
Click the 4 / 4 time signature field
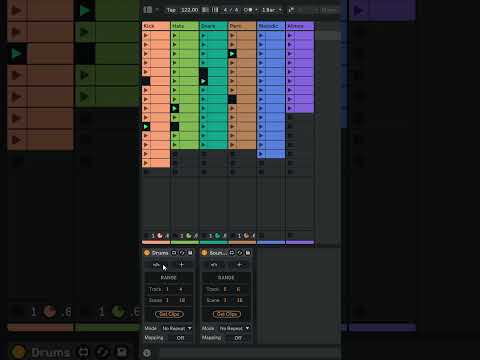point(231,10)
